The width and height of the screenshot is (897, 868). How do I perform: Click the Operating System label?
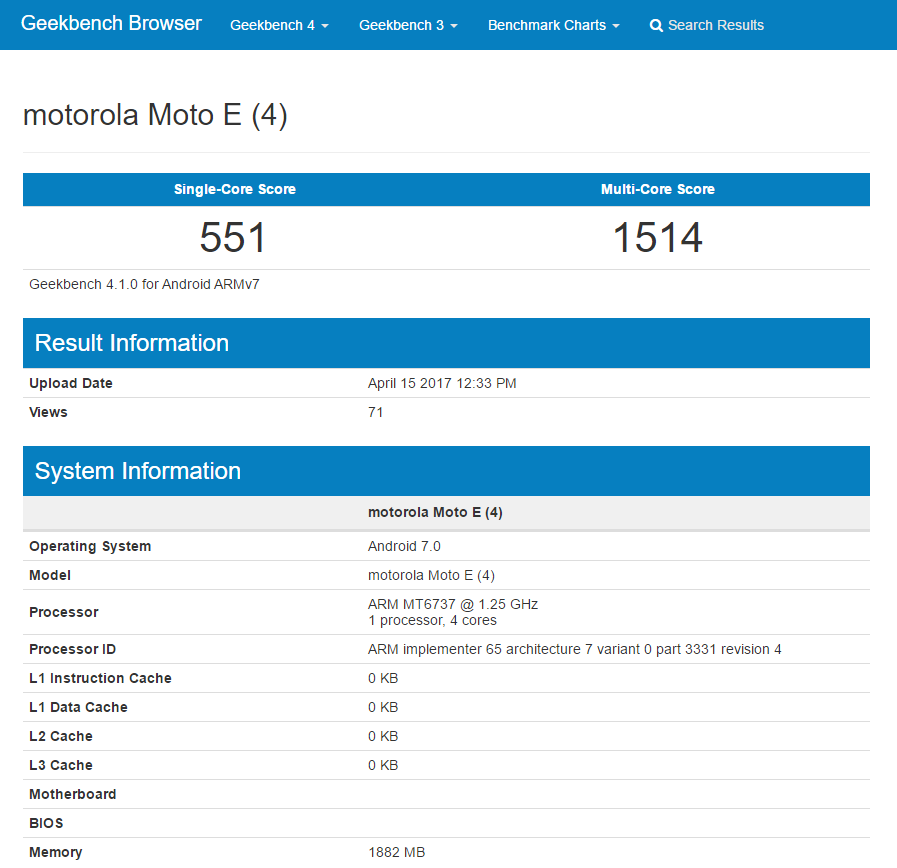[90, 546]
